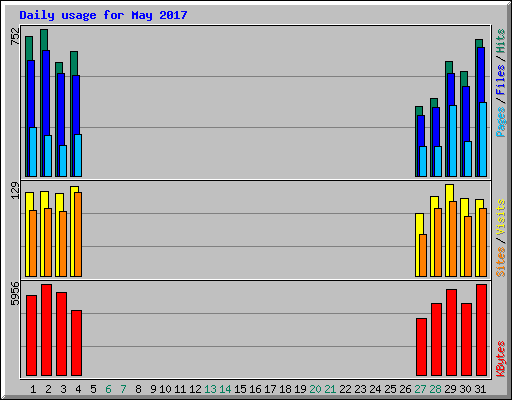The width and height of the screenshot is (512, 400).
Task: Click green day 7 label
Action: (x=123, y=389)
